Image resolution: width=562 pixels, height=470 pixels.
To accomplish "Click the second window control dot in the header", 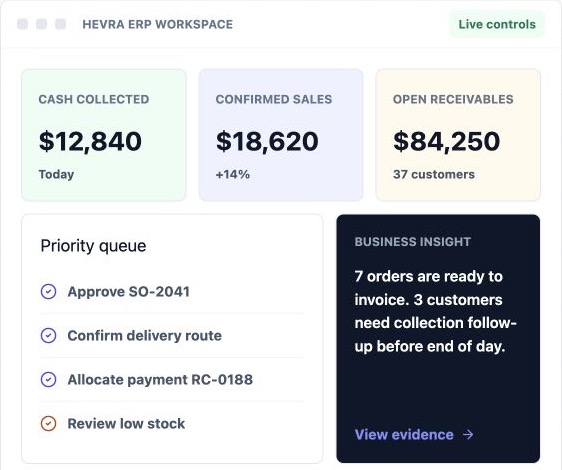I will coord(42,24).
